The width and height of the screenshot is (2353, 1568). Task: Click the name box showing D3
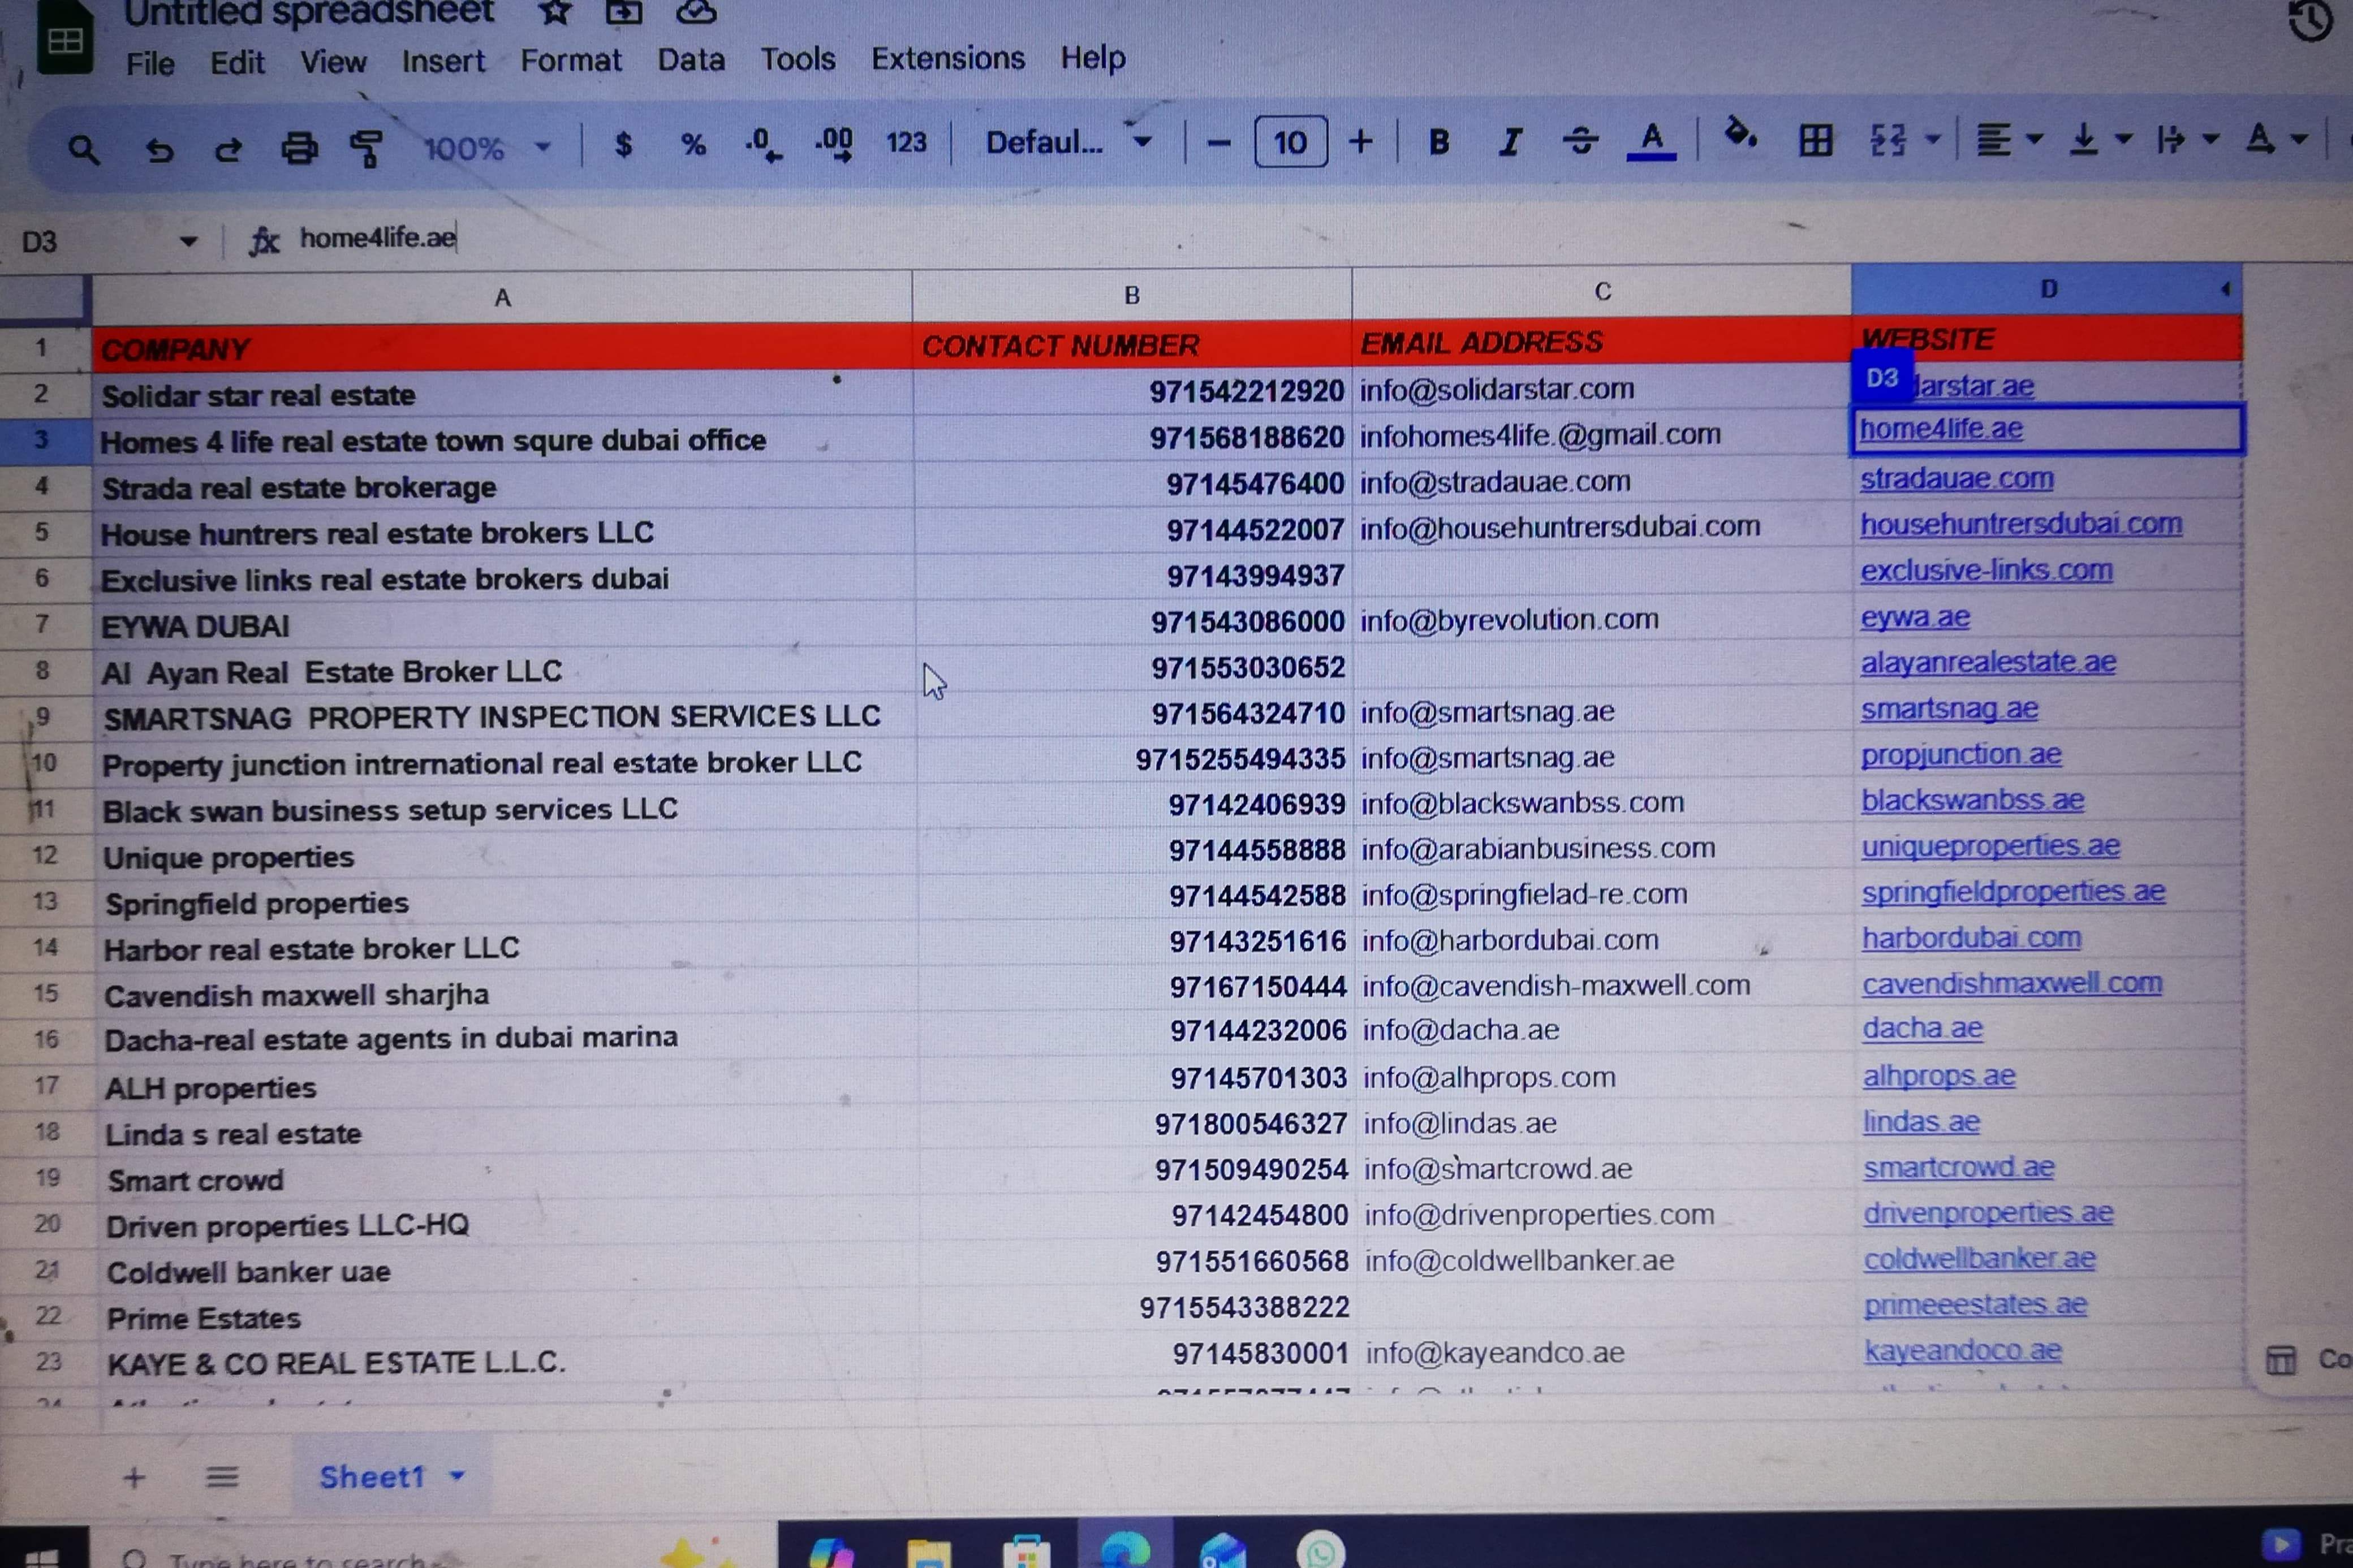pos(40,241)
